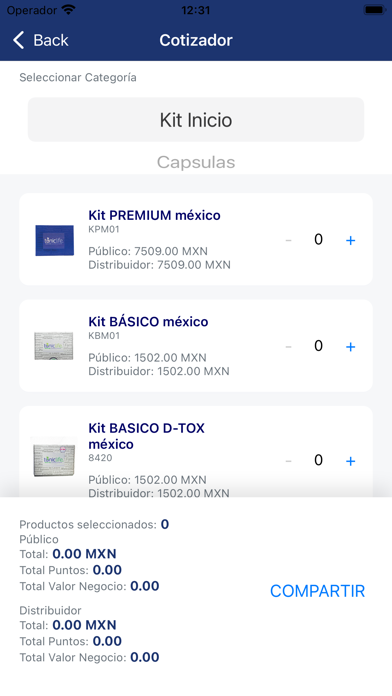Increase Kit PREMIUM méxico quantity with plus

[350, 240]
